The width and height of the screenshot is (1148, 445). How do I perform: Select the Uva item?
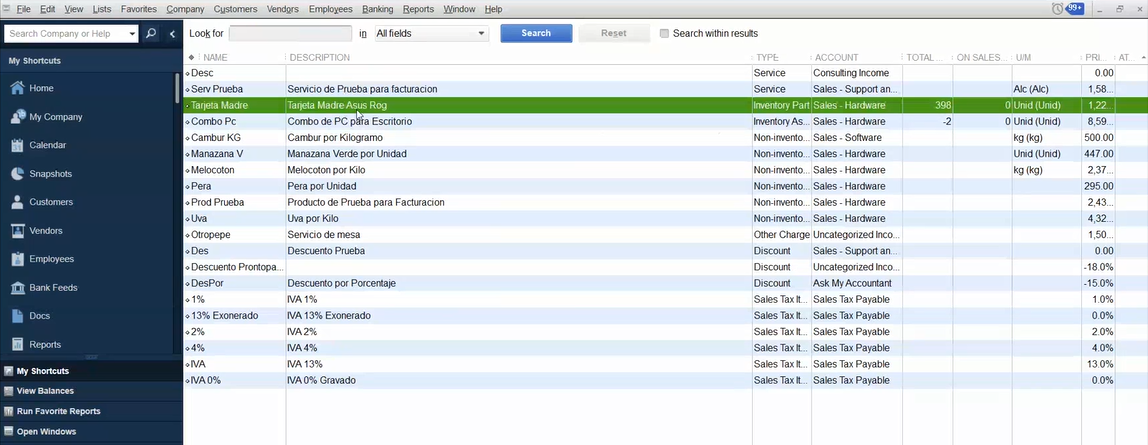point(199,218)
